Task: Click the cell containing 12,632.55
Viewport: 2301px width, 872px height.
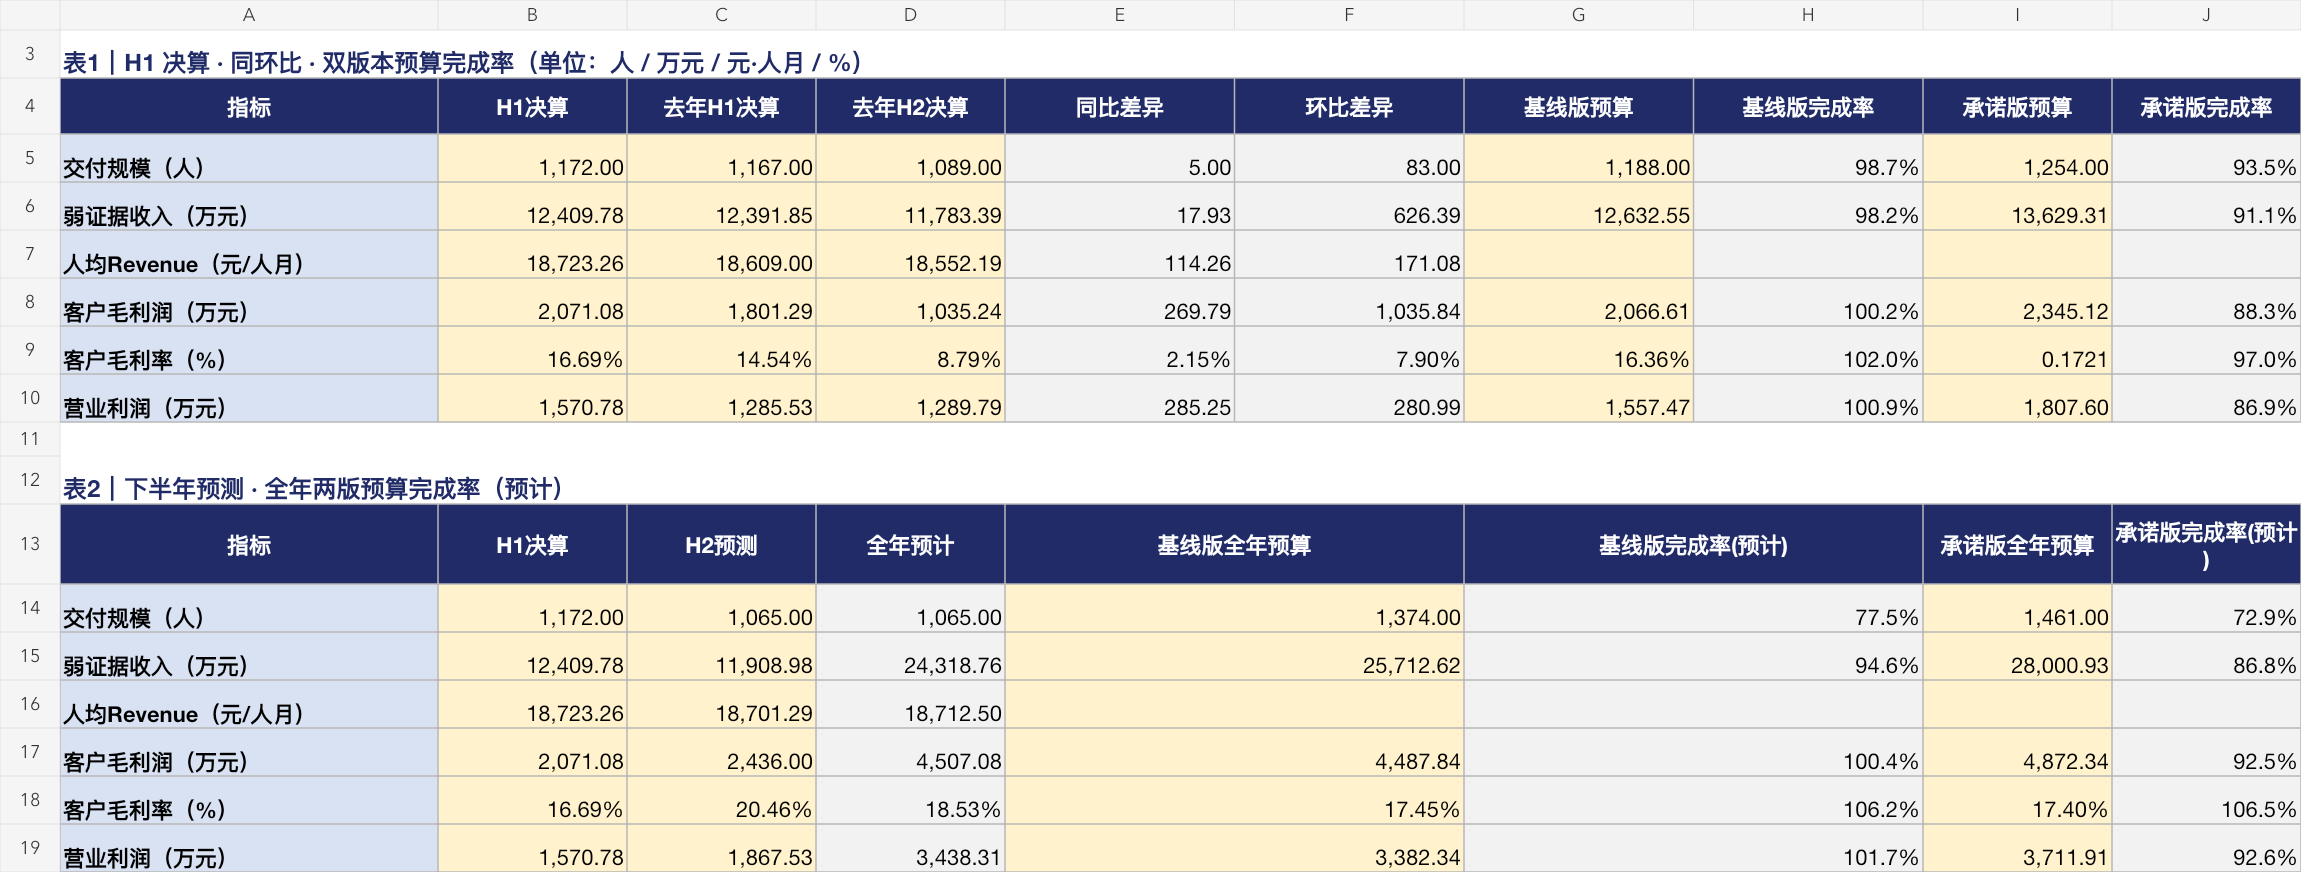Action: click(x=1579, y=207)
